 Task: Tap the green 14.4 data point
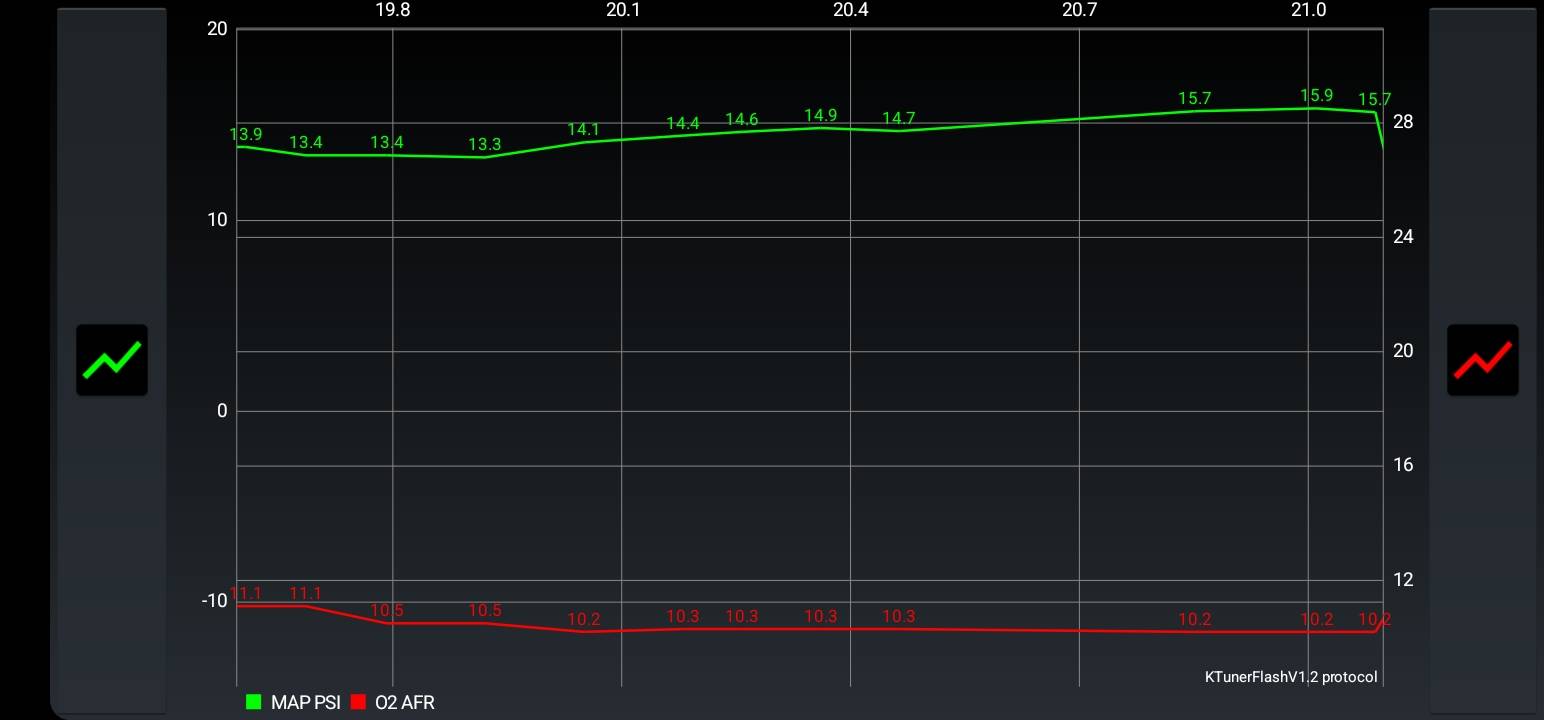click(683, 124)
